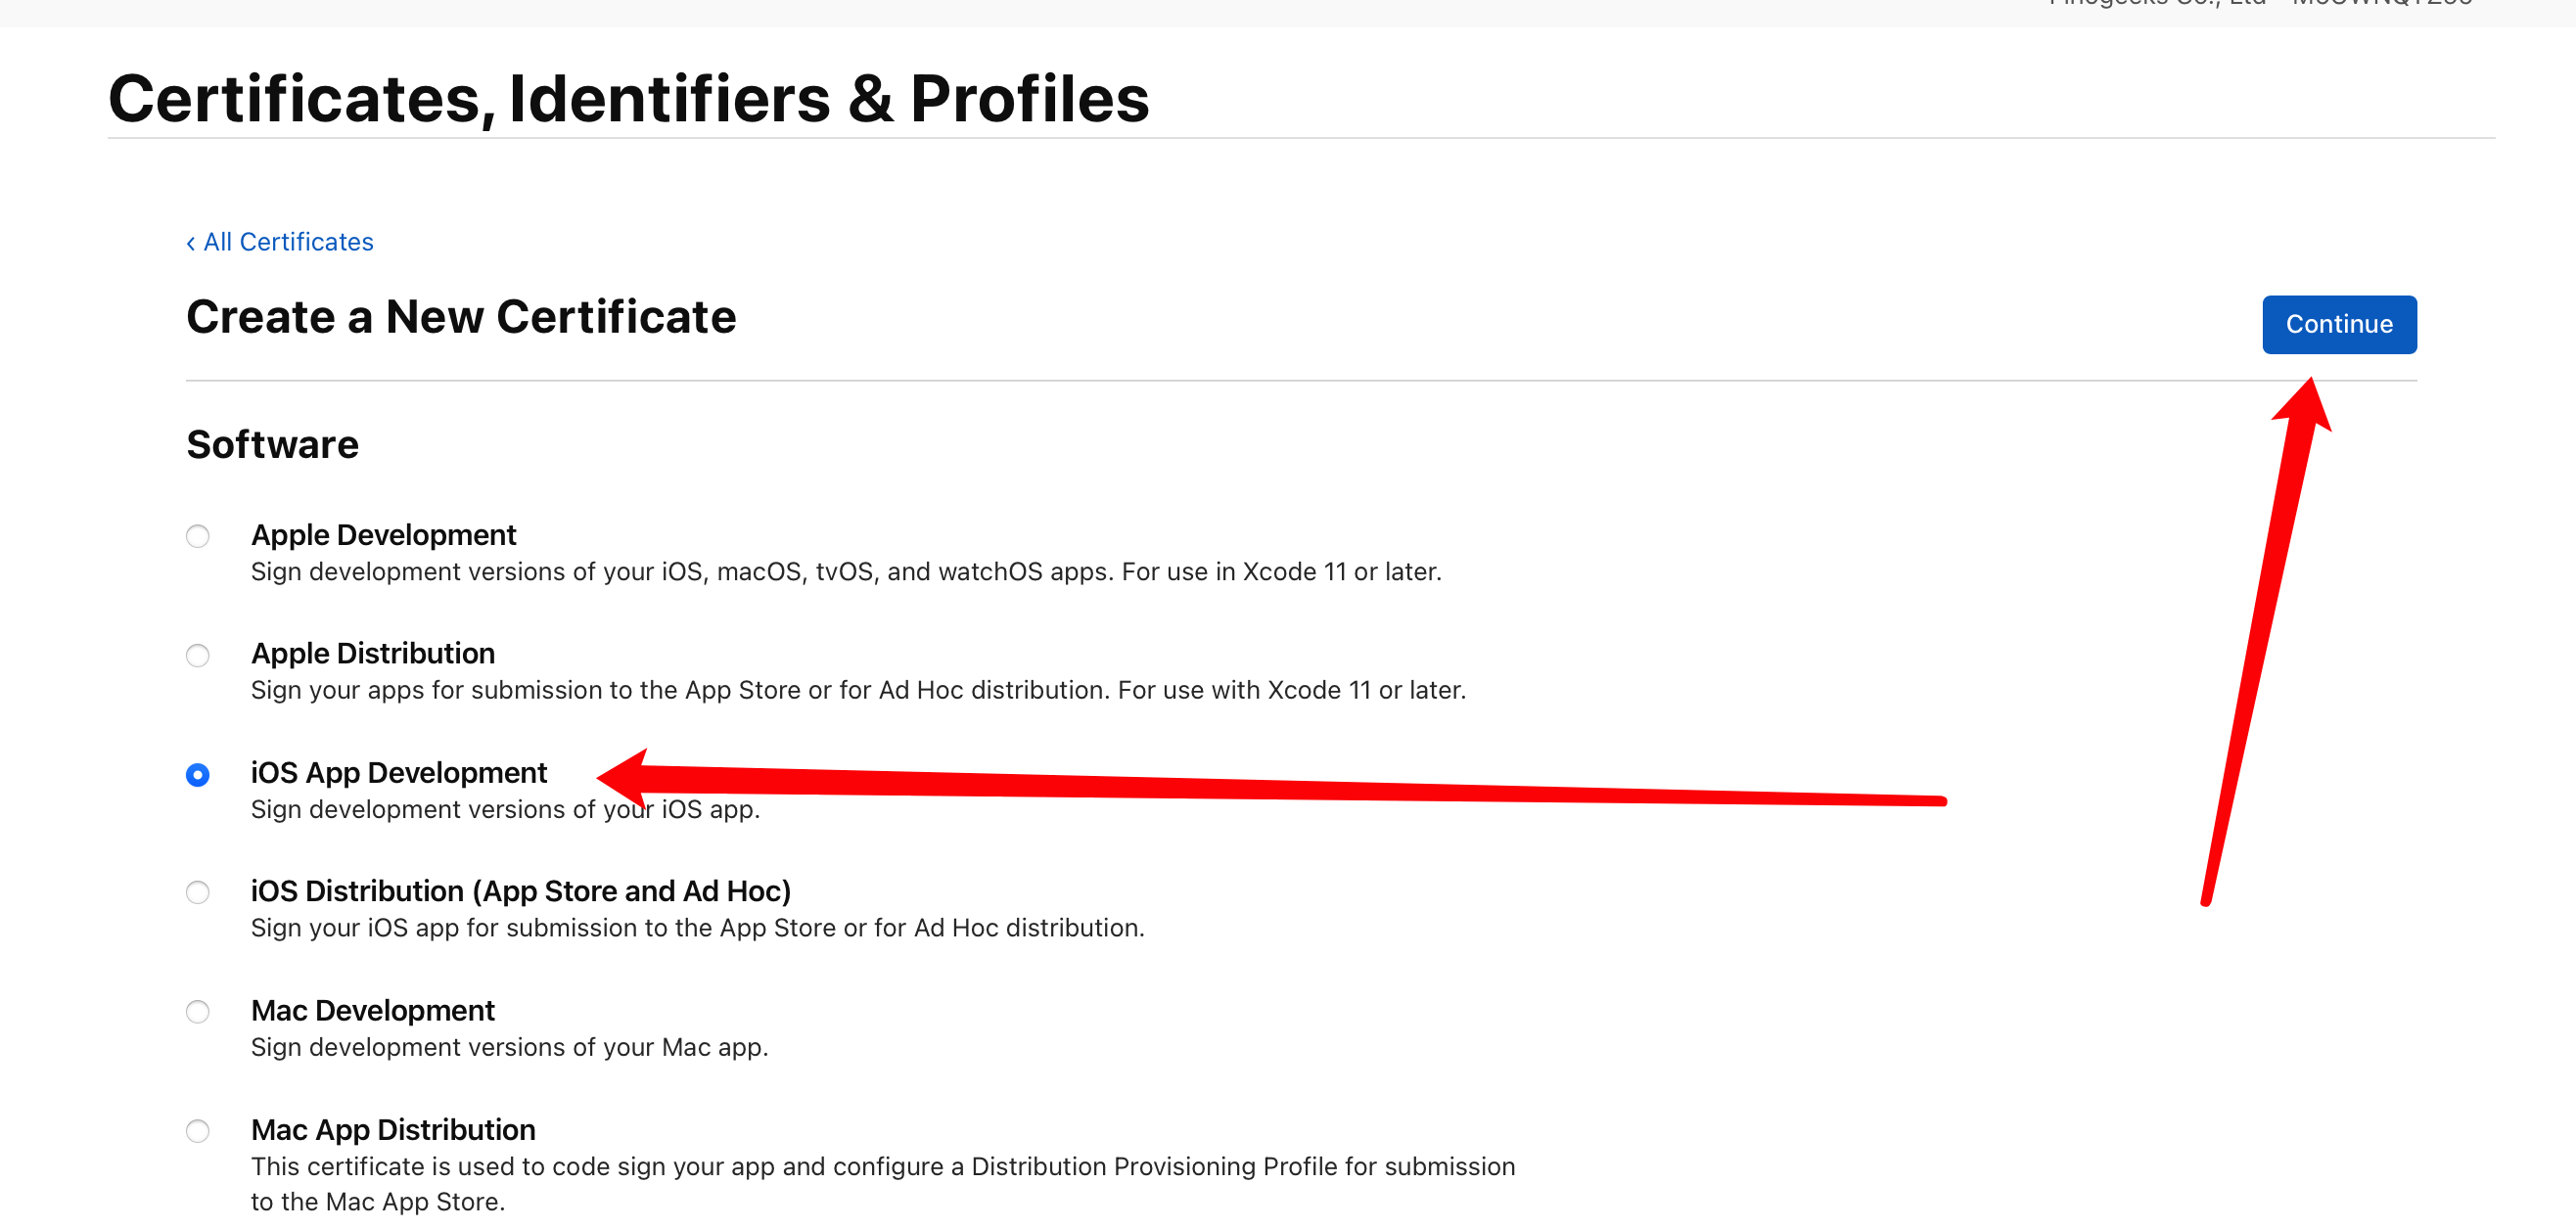Go back via All Certificates link

tap(288, 242)
